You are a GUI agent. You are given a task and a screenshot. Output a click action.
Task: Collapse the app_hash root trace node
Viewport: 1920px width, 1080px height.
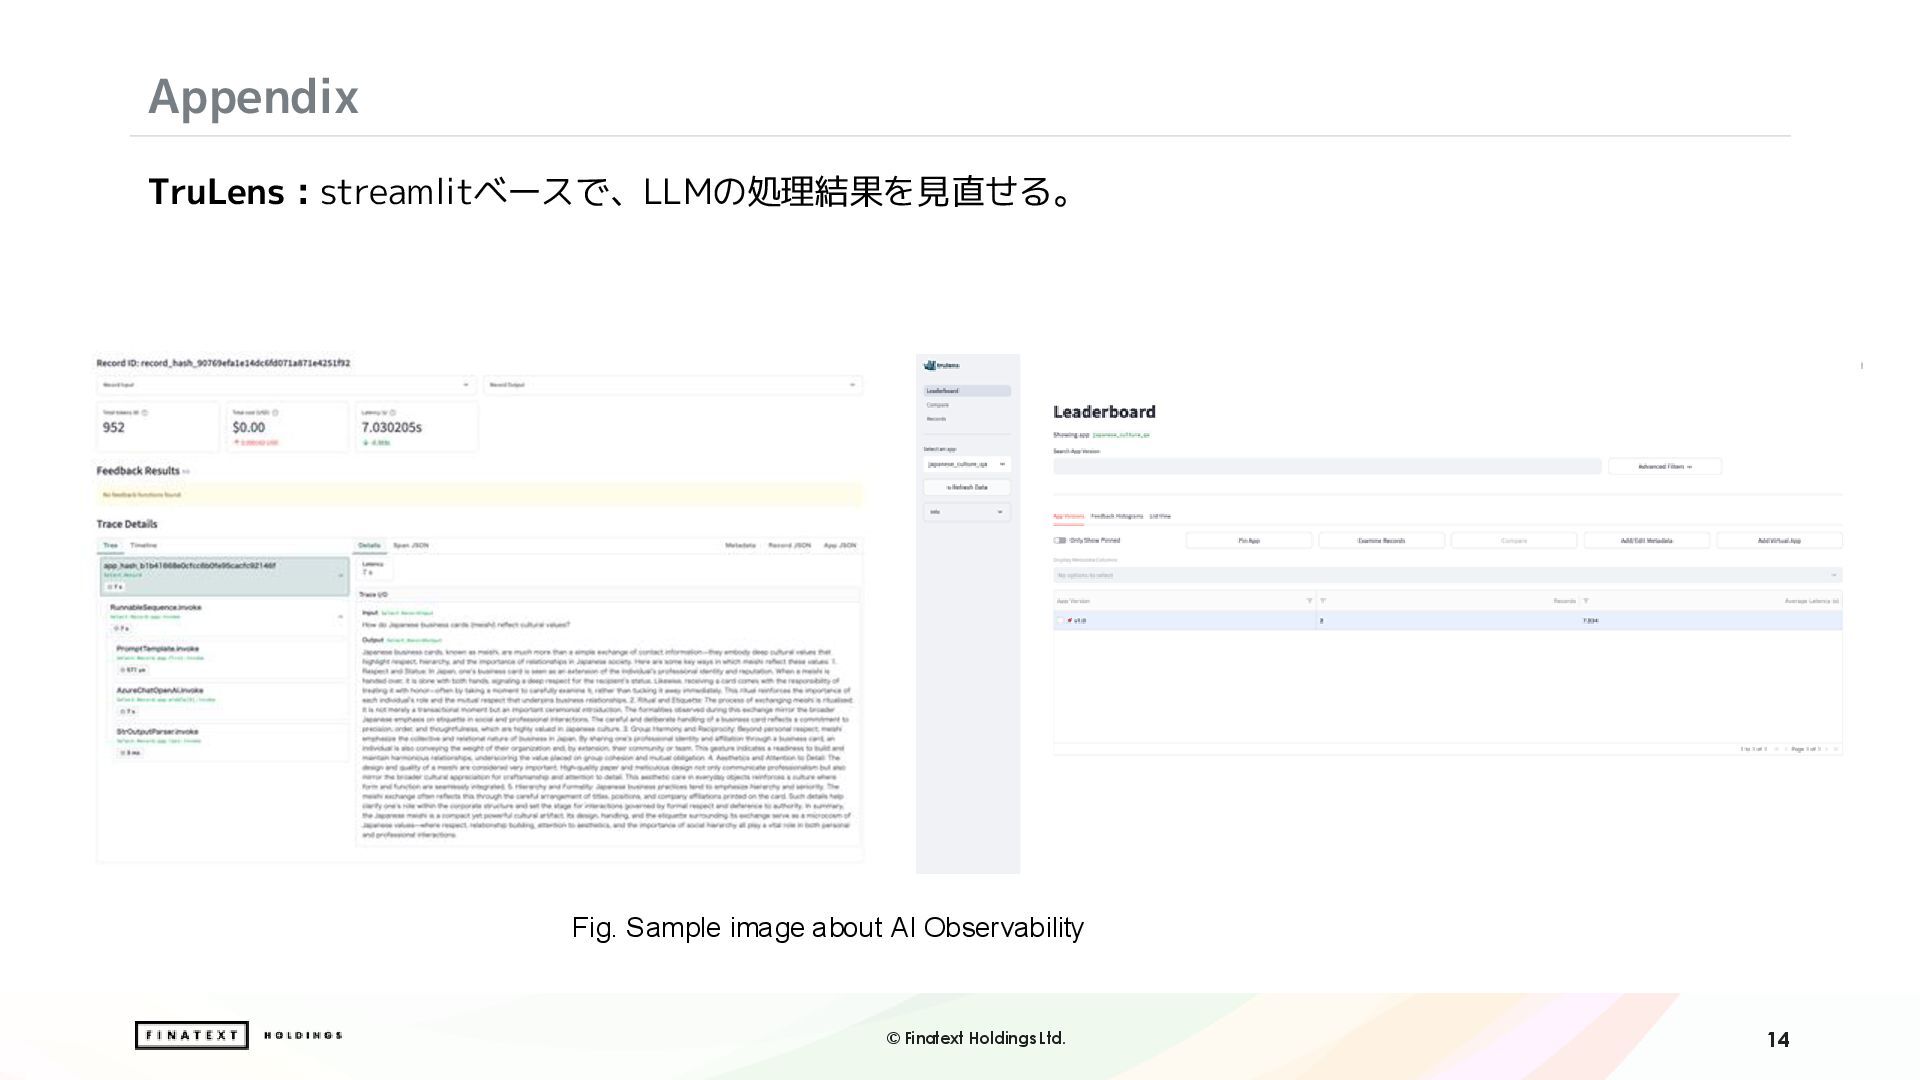tap(340, 575)
